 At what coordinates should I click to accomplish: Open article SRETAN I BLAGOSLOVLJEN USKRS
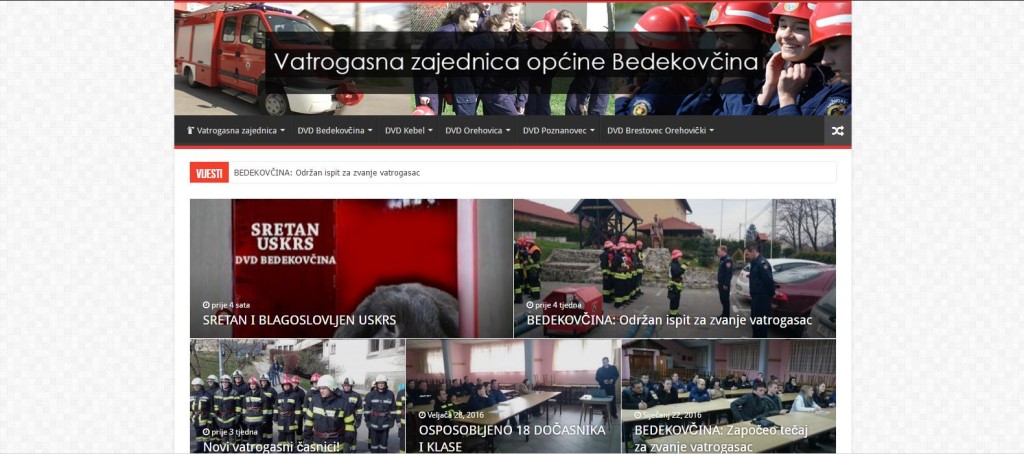[x=299, y=321]
